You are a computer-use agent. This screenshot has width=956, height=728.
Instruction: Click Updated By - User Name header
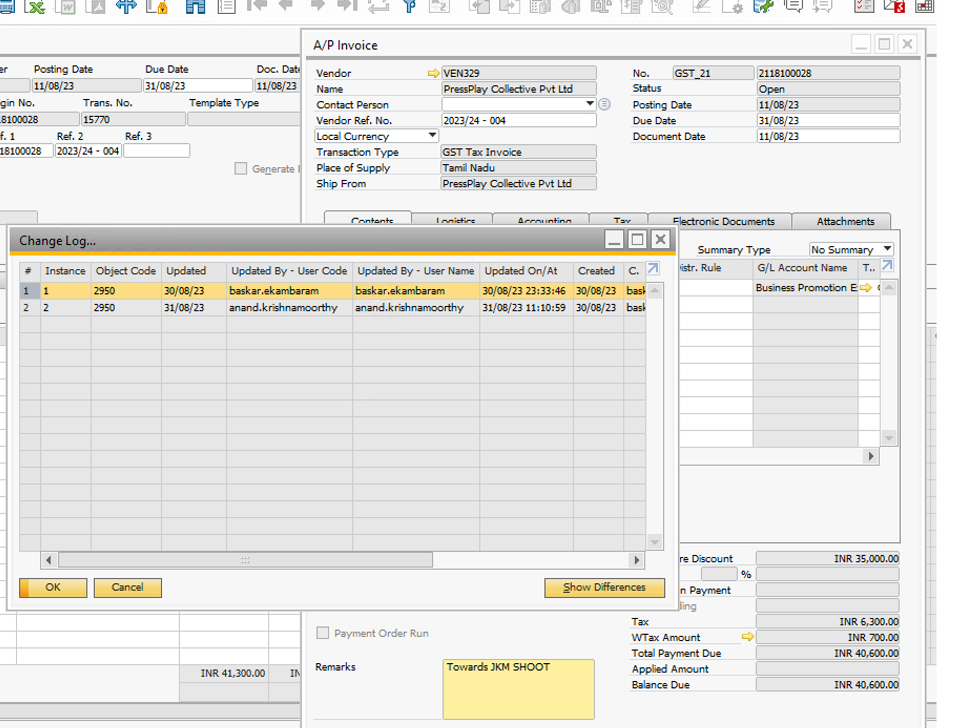[x=416, y=271]
